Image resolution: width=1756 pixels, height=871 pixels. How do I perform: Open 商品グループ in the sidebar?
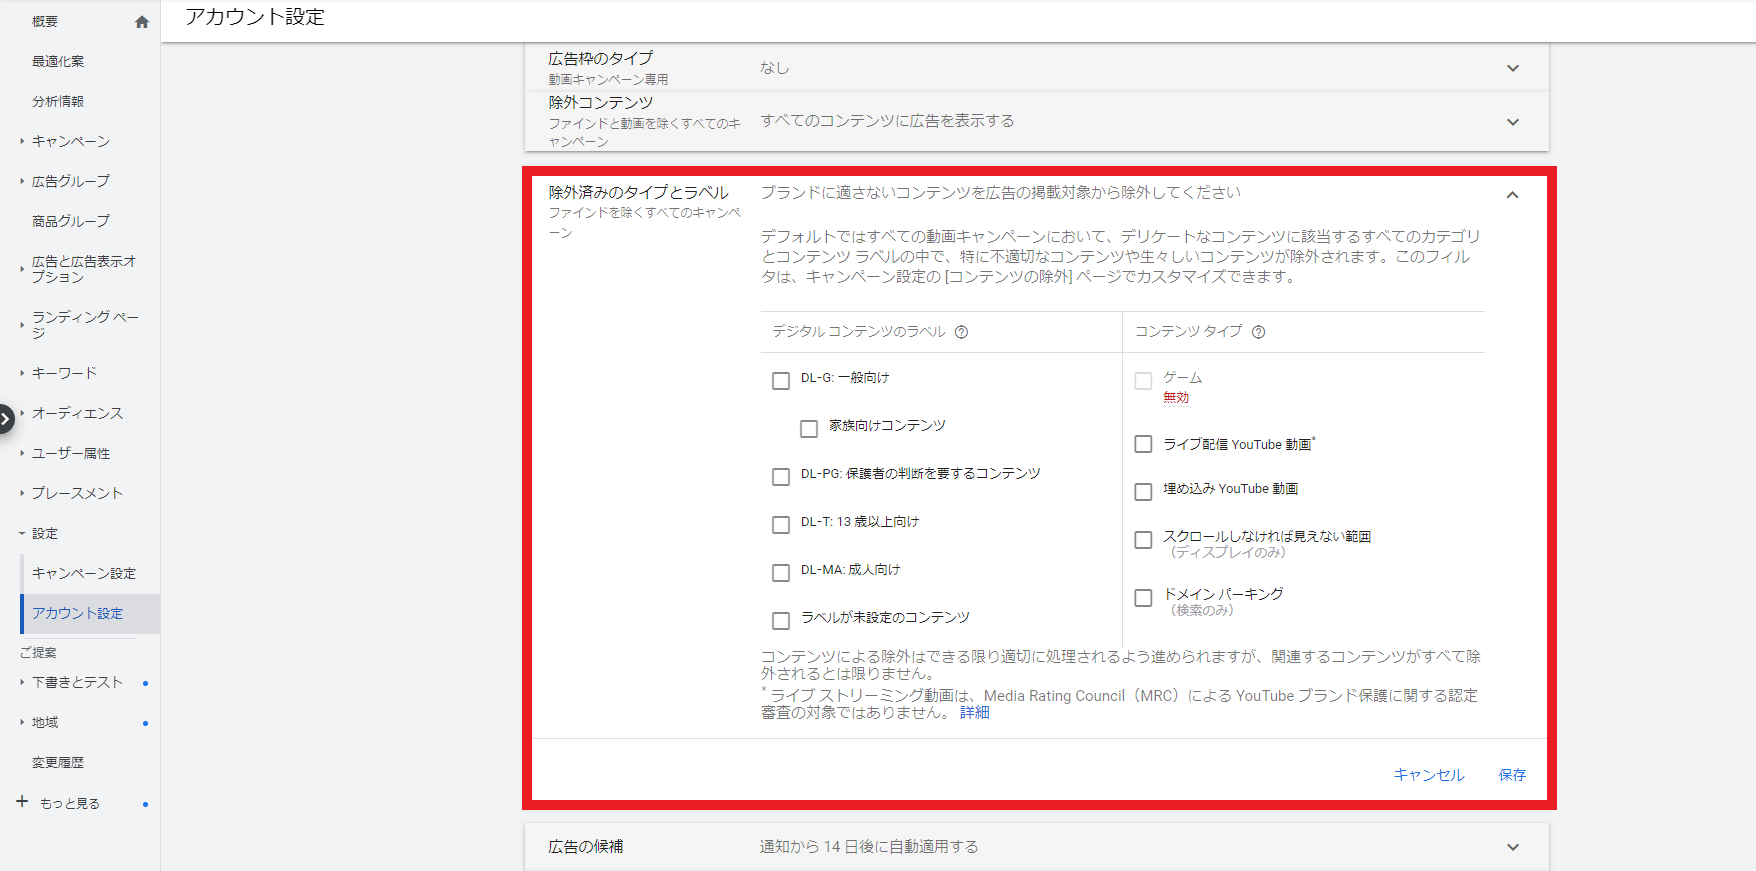(x=71, y=221)
